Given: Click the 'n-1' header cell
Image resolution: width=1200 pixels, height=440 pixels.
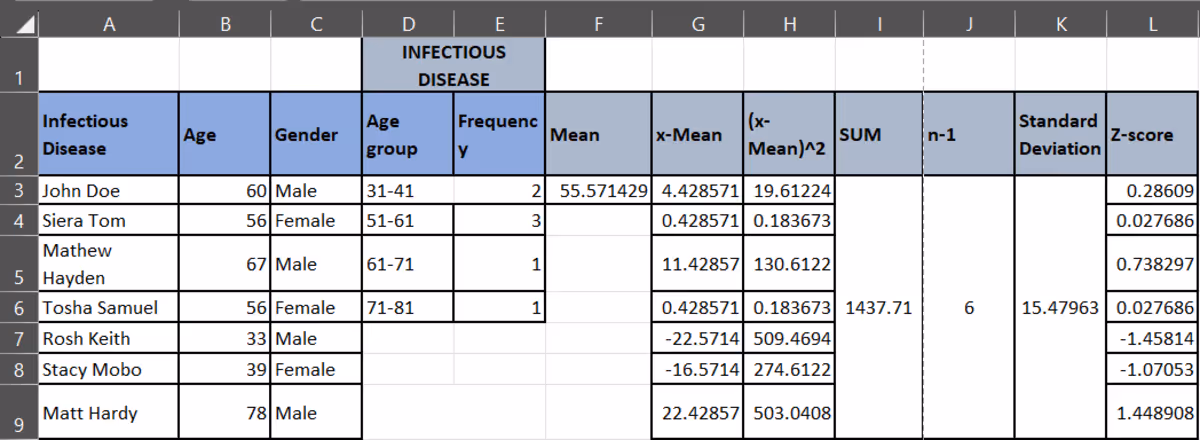Looking at the screenshot, I should [x=968, y=134].
